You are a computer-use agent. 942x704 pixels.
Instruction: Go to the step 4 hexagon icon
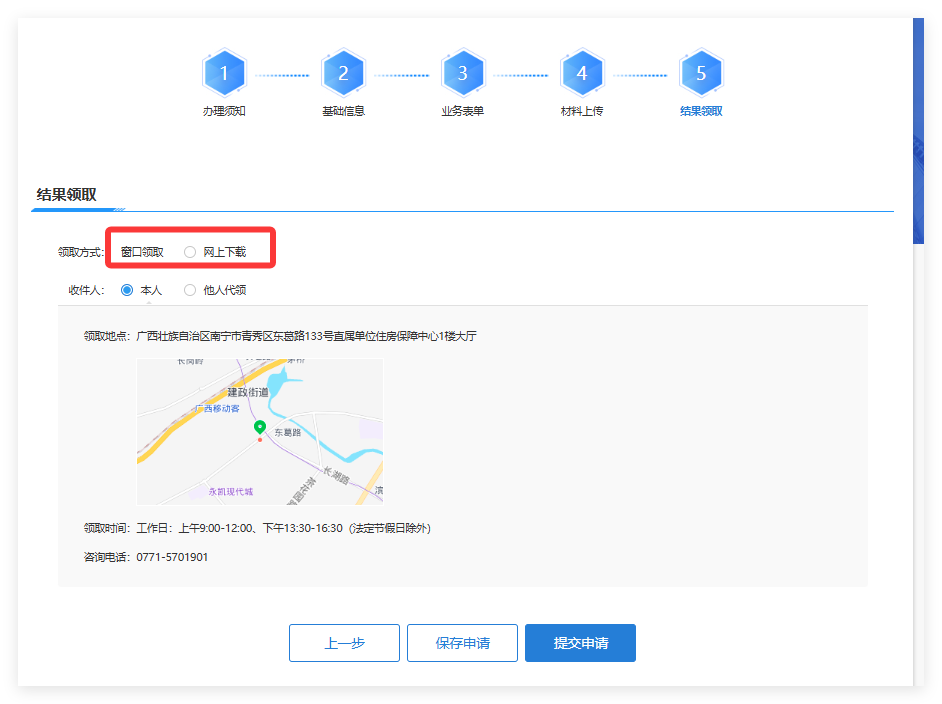click(x=581, y=73)
